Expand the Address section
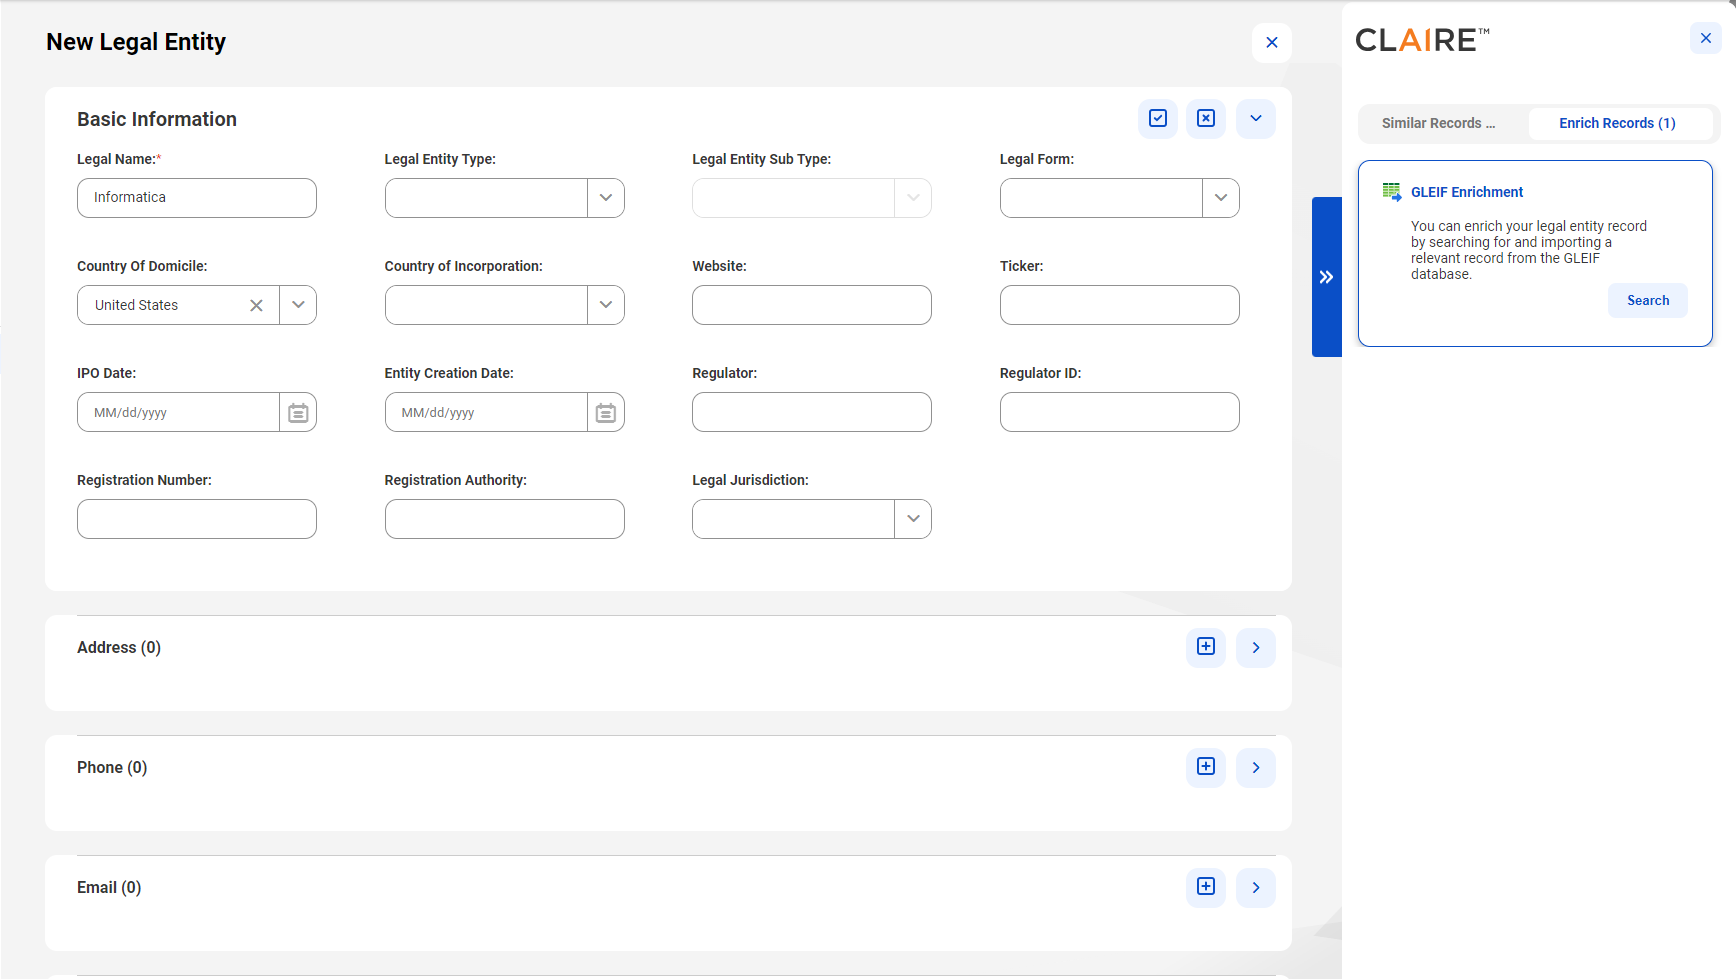The image size is (1736, 979). (1256, 648)
